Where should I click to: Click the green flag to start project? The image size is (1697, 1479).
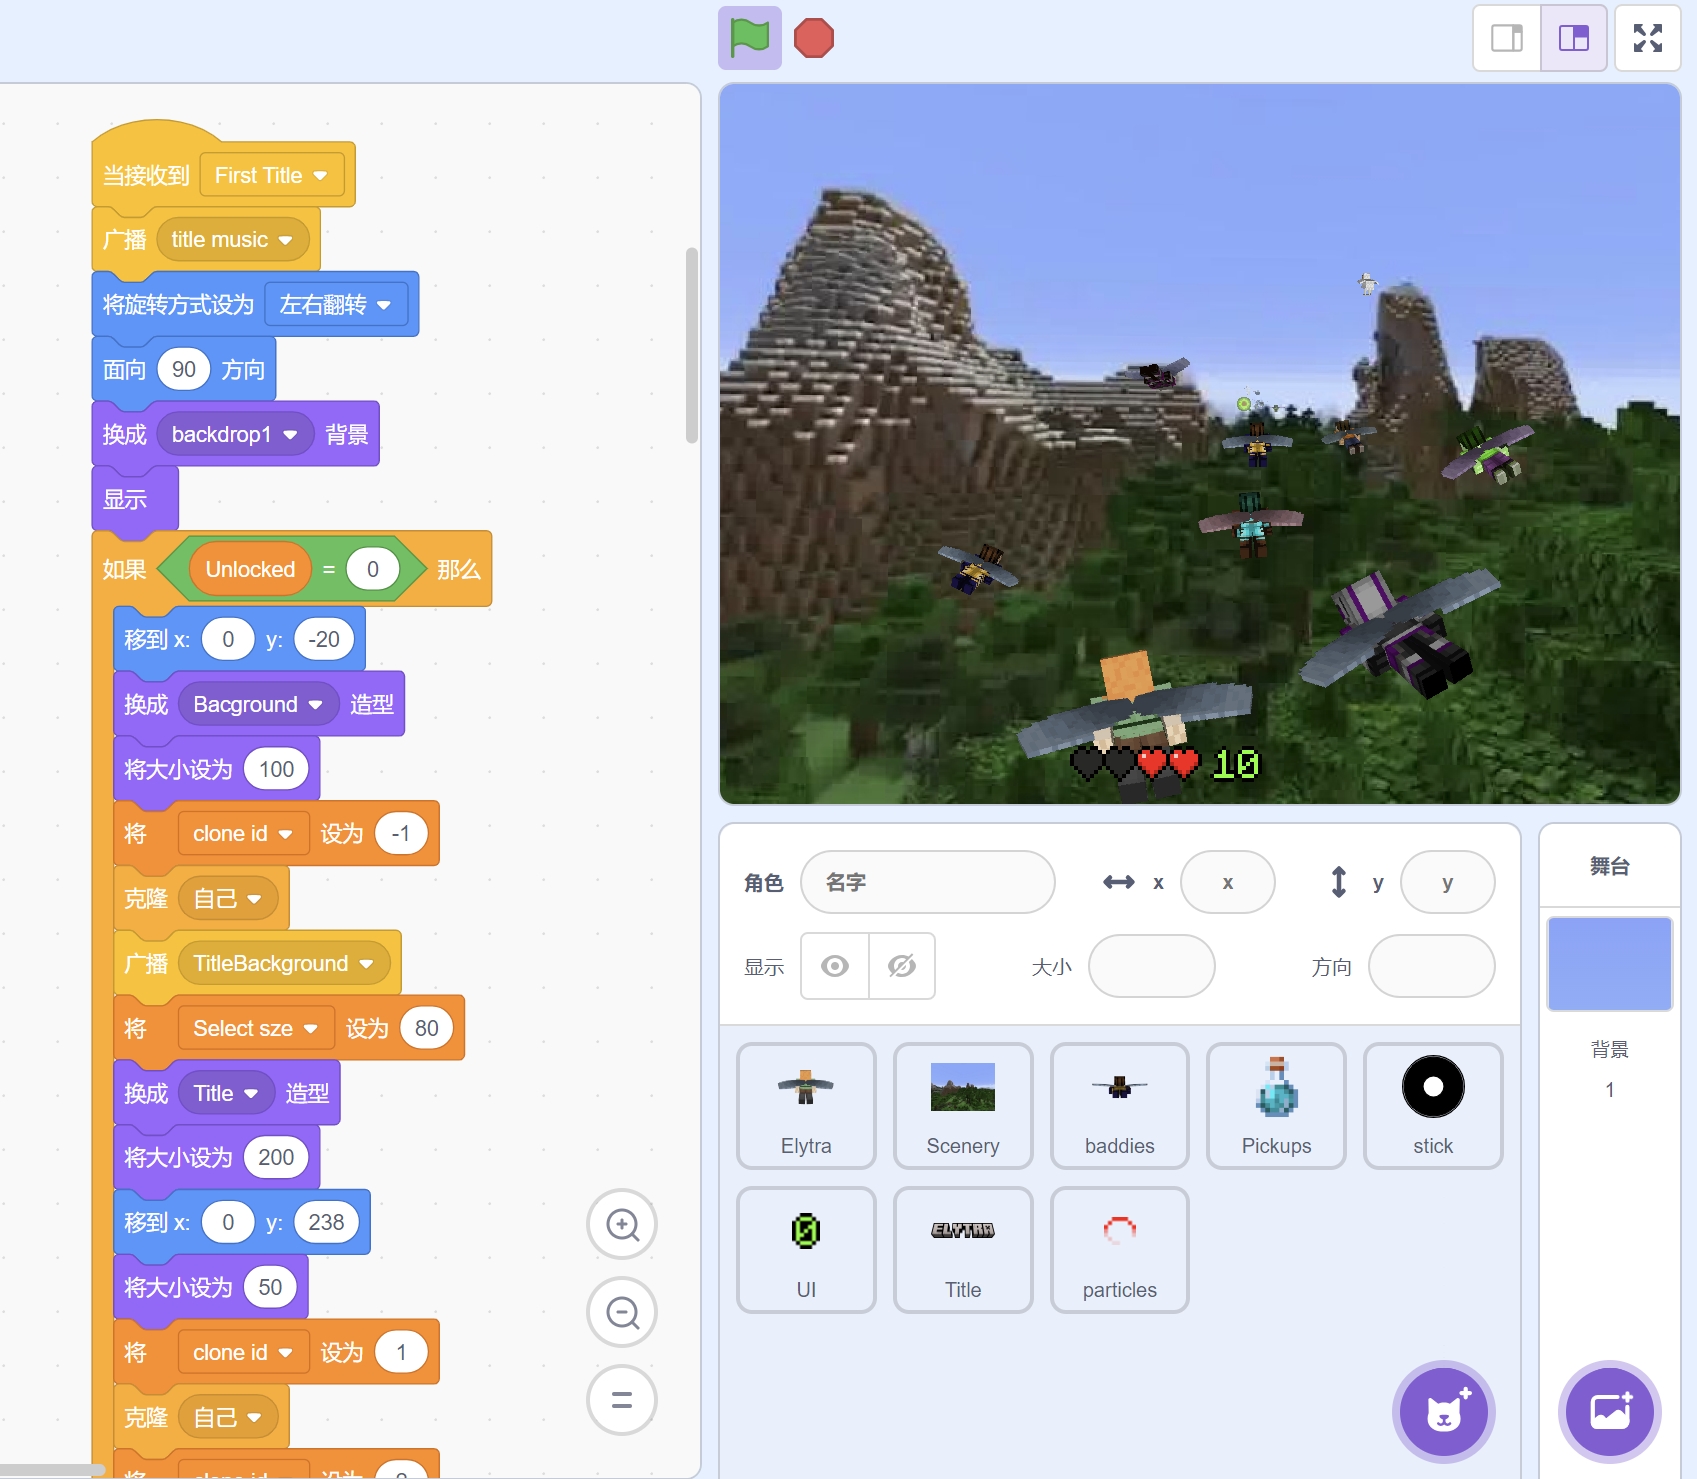[x=749, y=39]
